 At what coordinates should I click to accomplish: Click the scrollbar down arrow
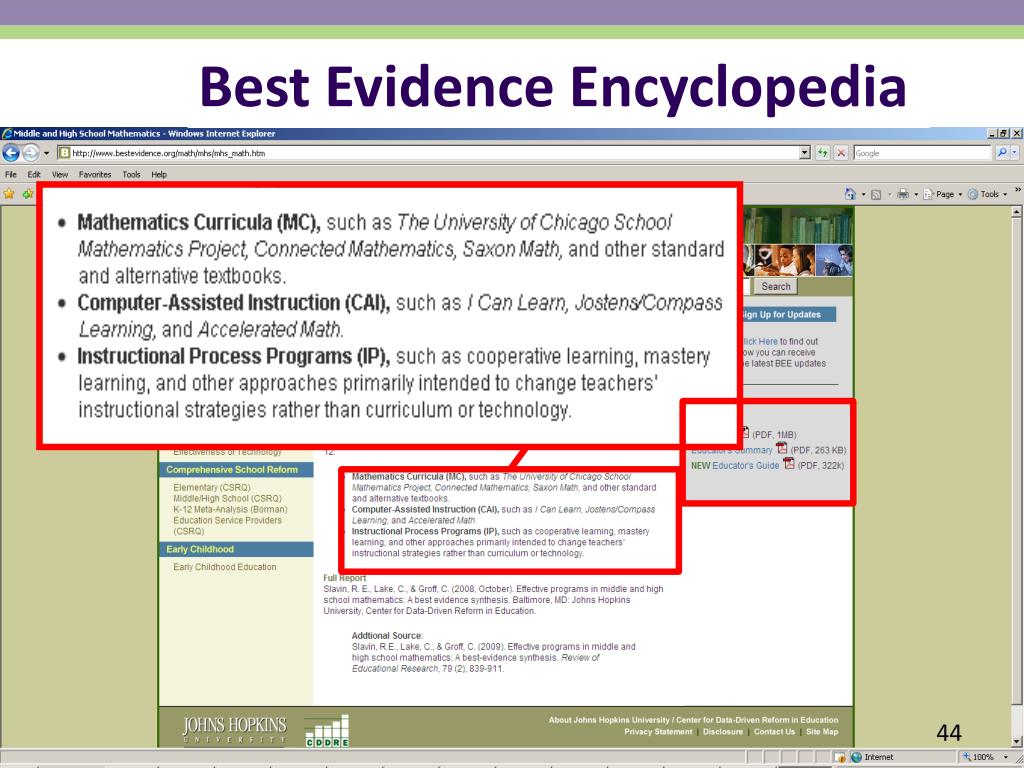(x=1016, y=742)
